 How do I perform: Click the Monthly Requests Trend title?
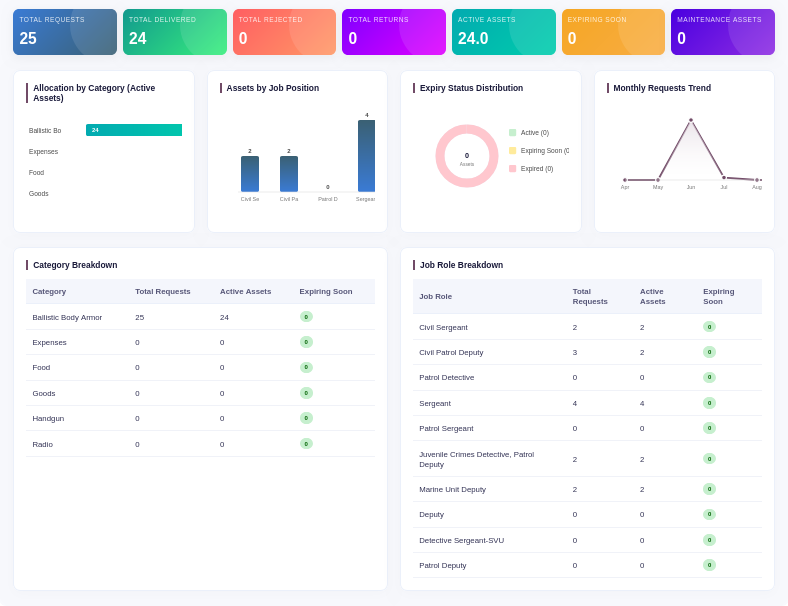click(x=662, y=88)
